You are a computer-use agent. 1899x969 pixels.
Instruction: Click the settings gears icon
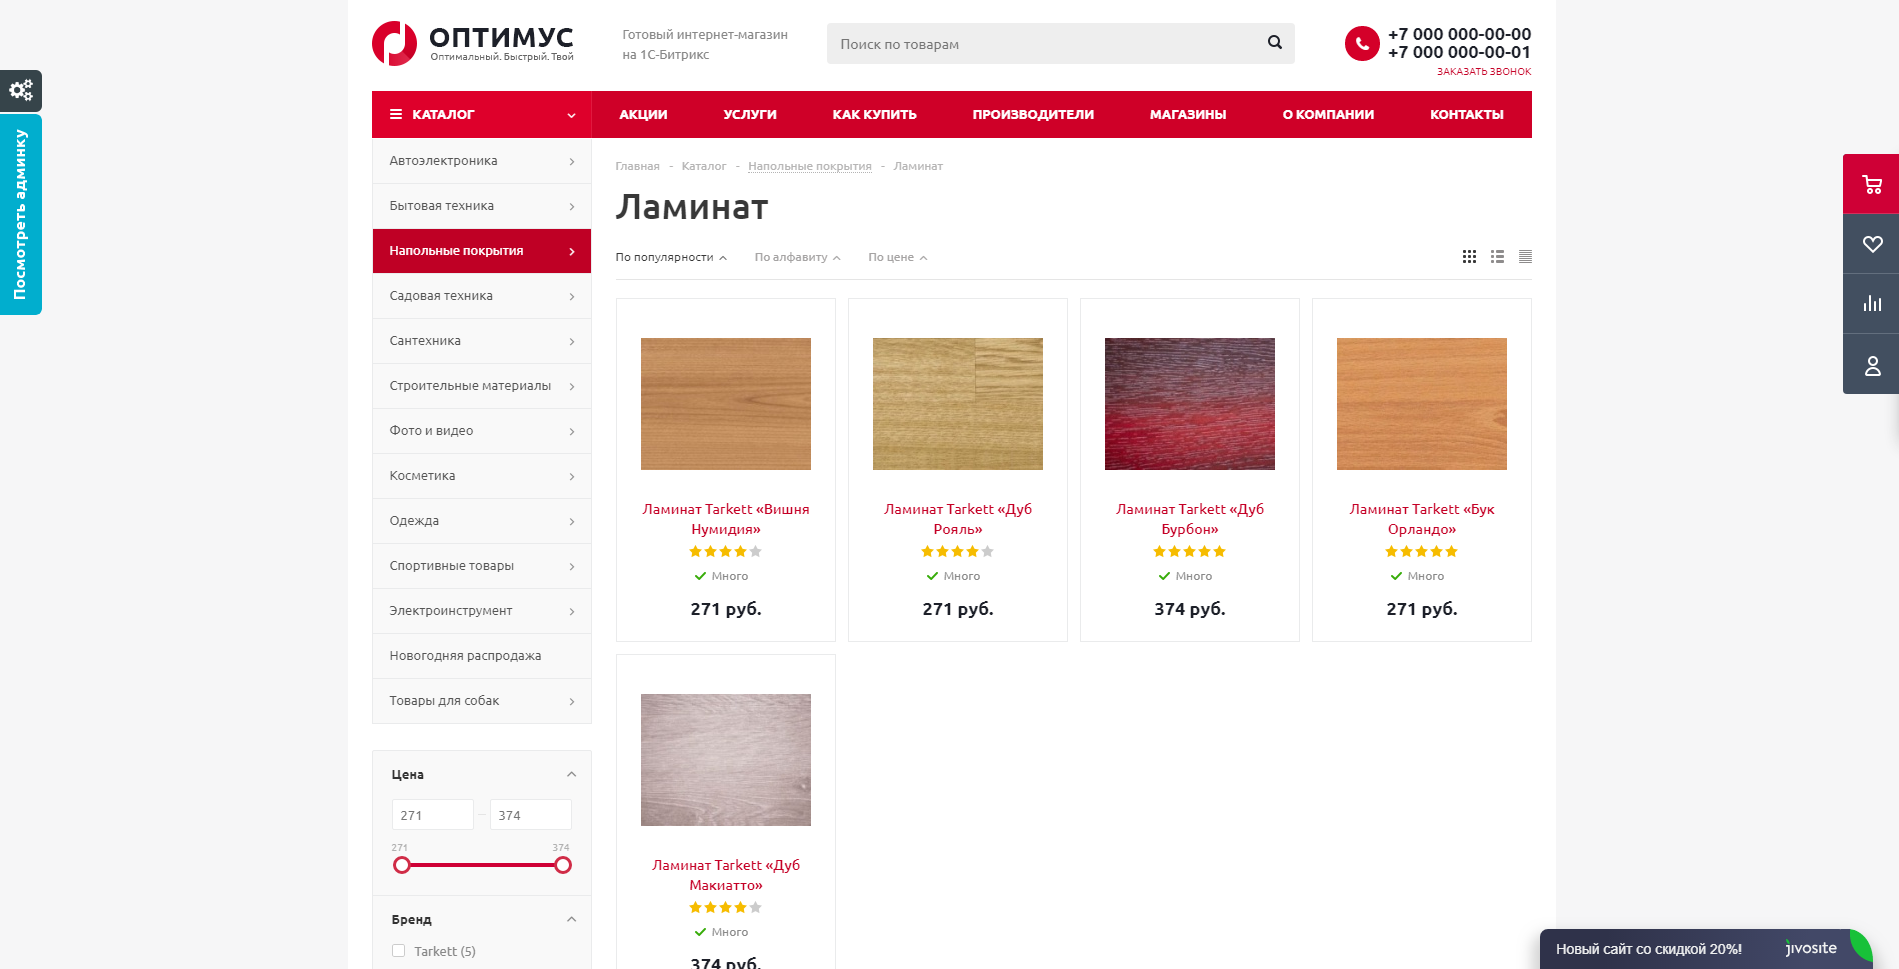pyautogui.click(x=21, y=91)
